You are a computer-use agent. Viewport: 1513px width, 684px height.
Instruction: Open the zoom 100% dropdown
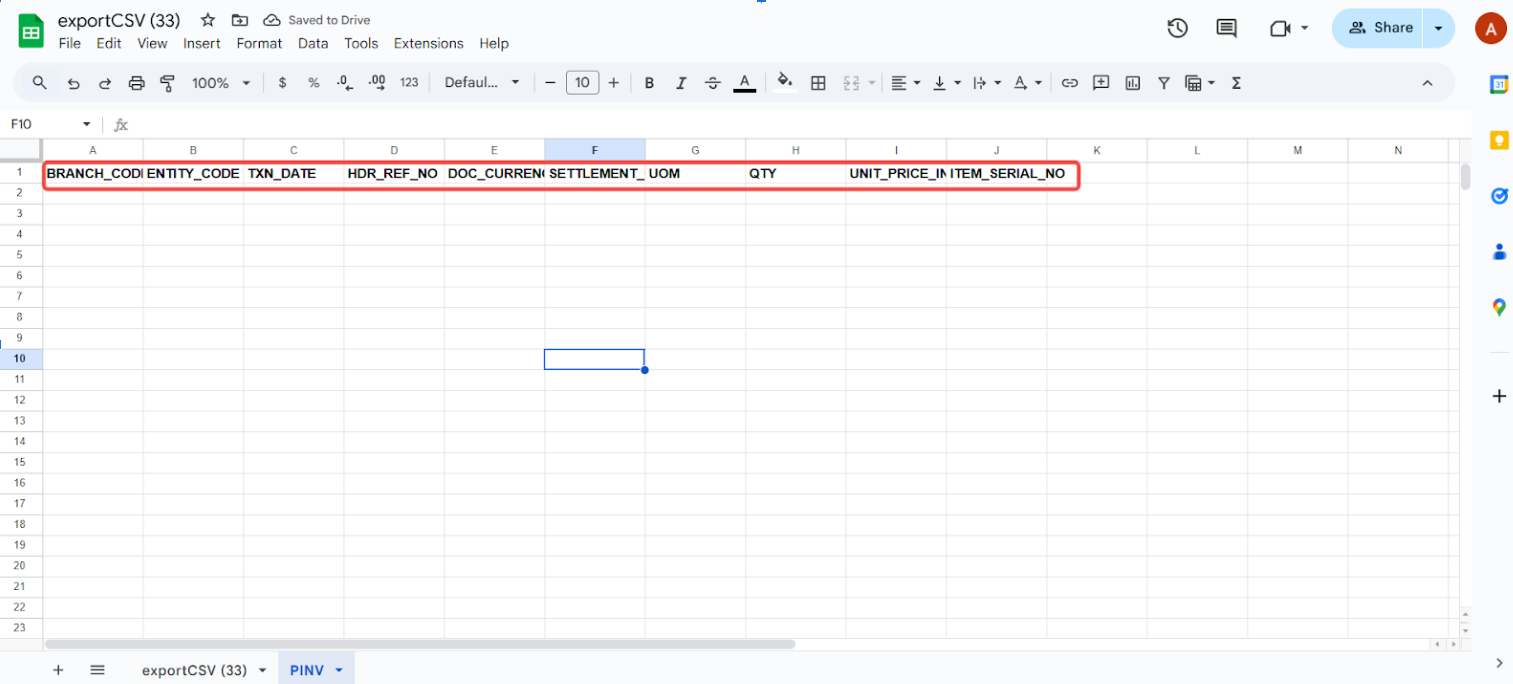click(220, 83)
